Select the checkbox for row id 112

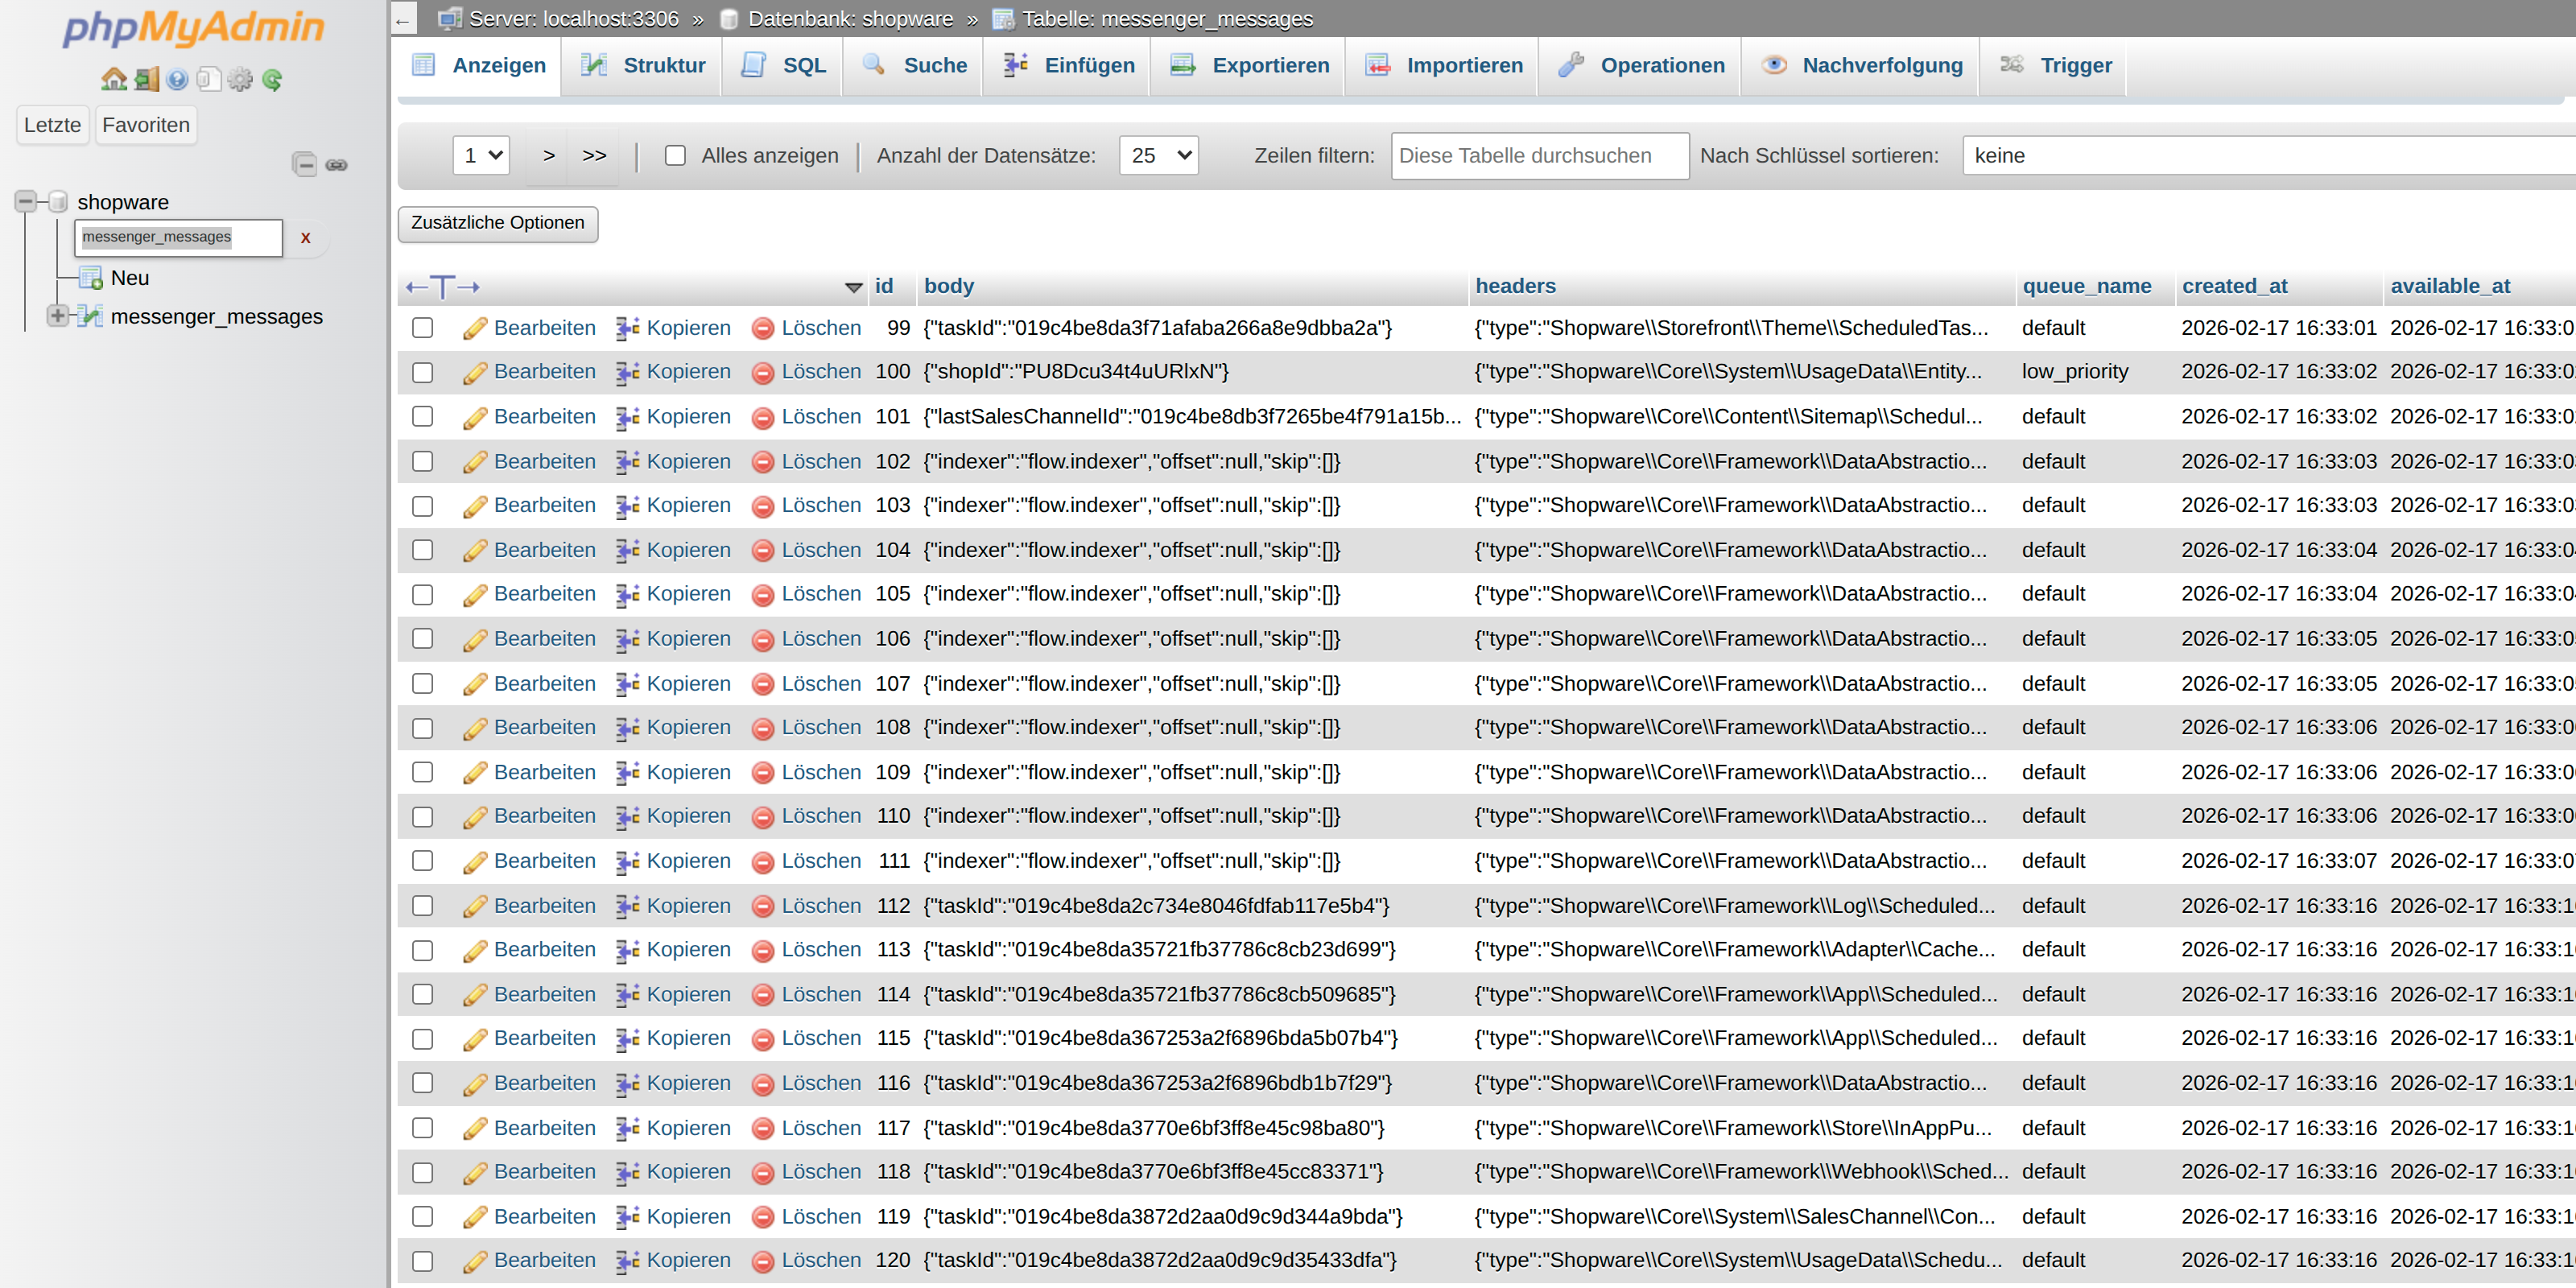[423, 906]
